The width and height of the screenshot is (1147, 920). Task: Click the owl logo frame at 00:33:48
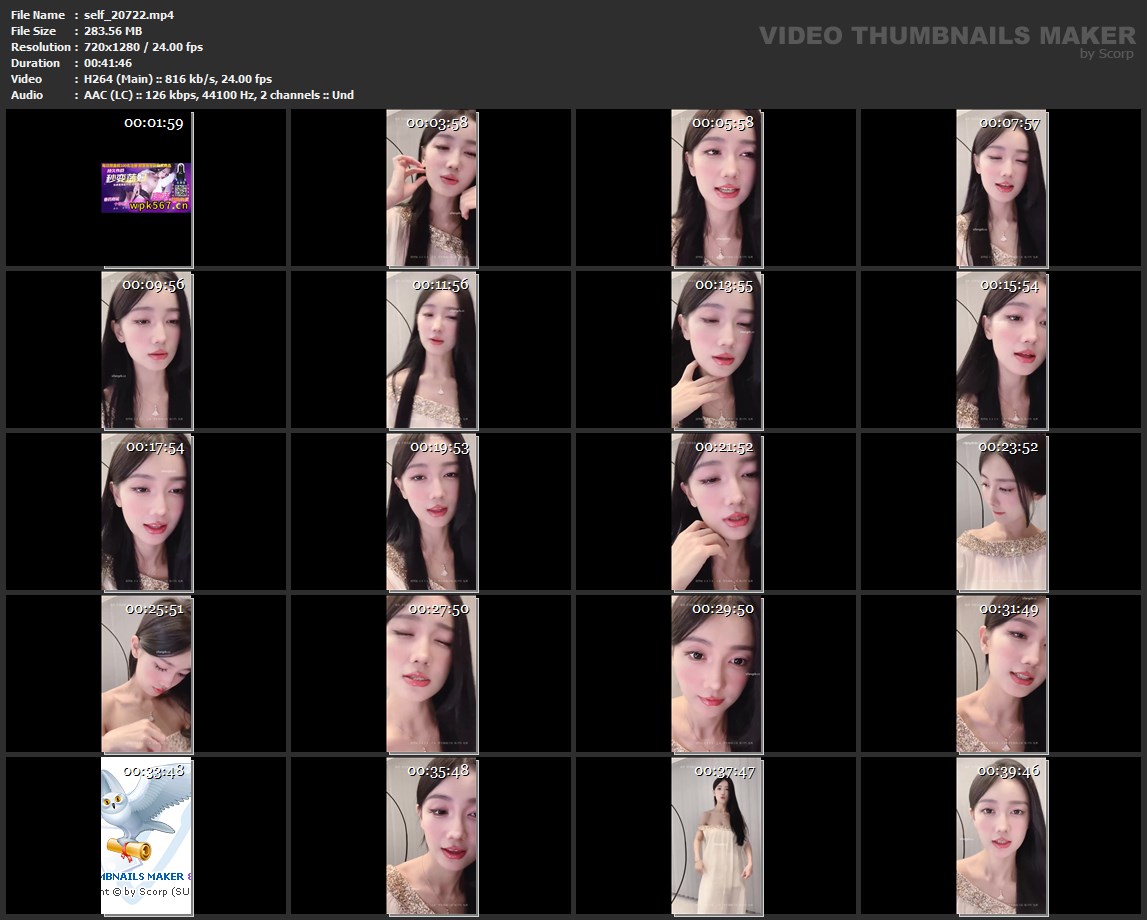(146, 836)
